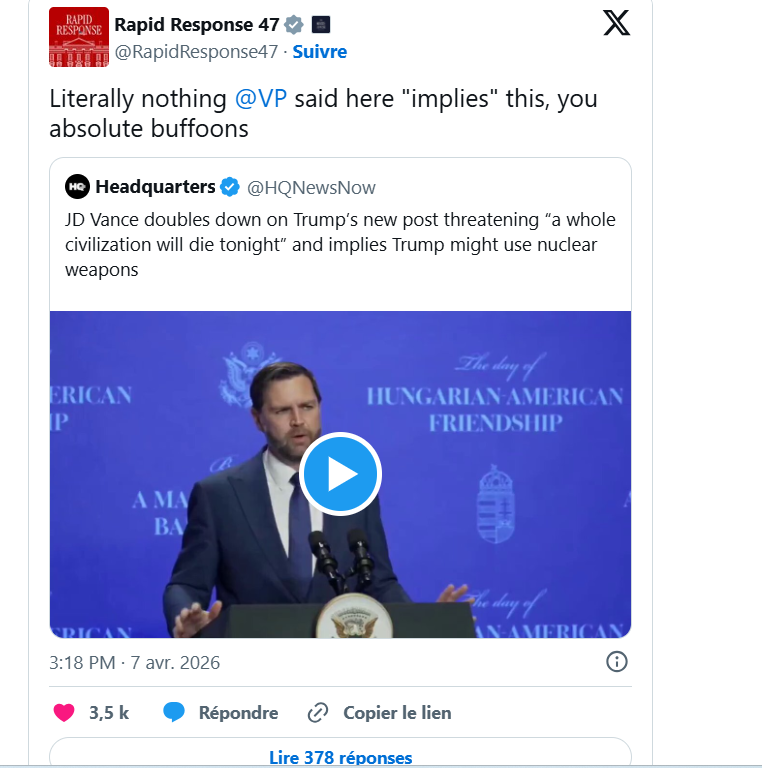Viewport: 762px width, 768px height.
Task: Play the JD Vance video
Action: [x=340, y=474]
